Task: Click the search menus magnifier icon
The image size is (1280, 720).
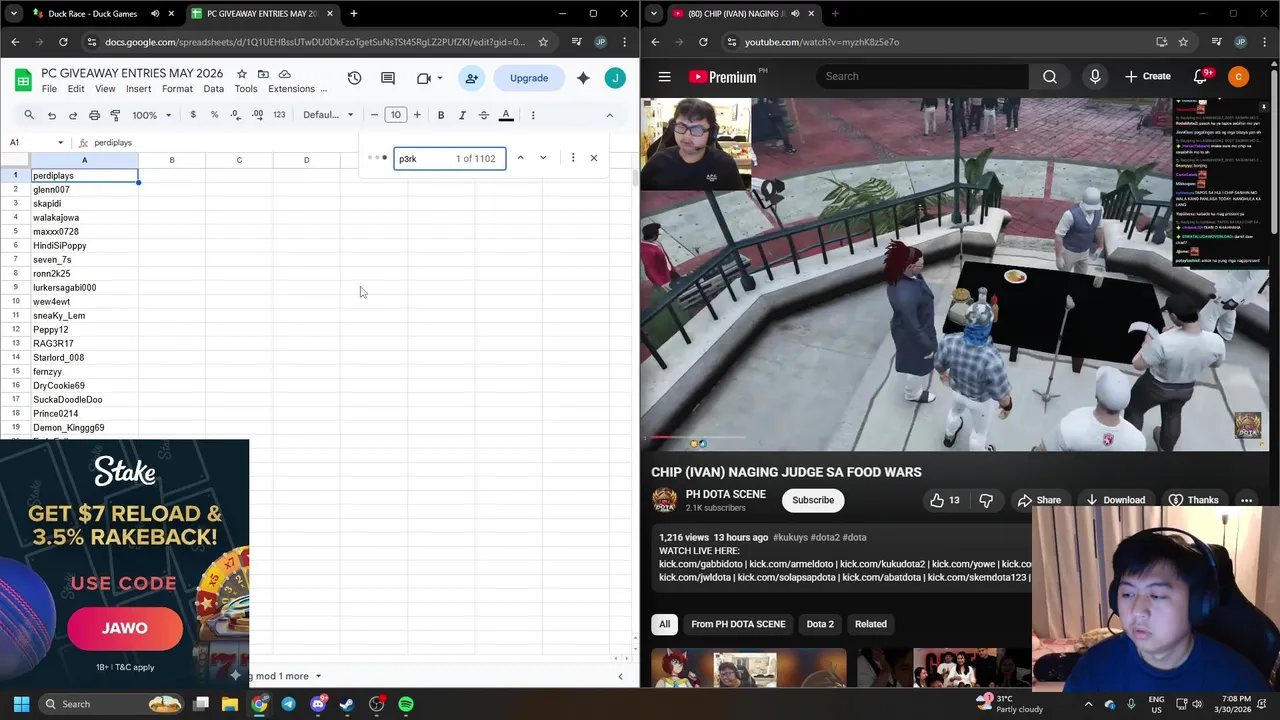Action: point(29,115)
